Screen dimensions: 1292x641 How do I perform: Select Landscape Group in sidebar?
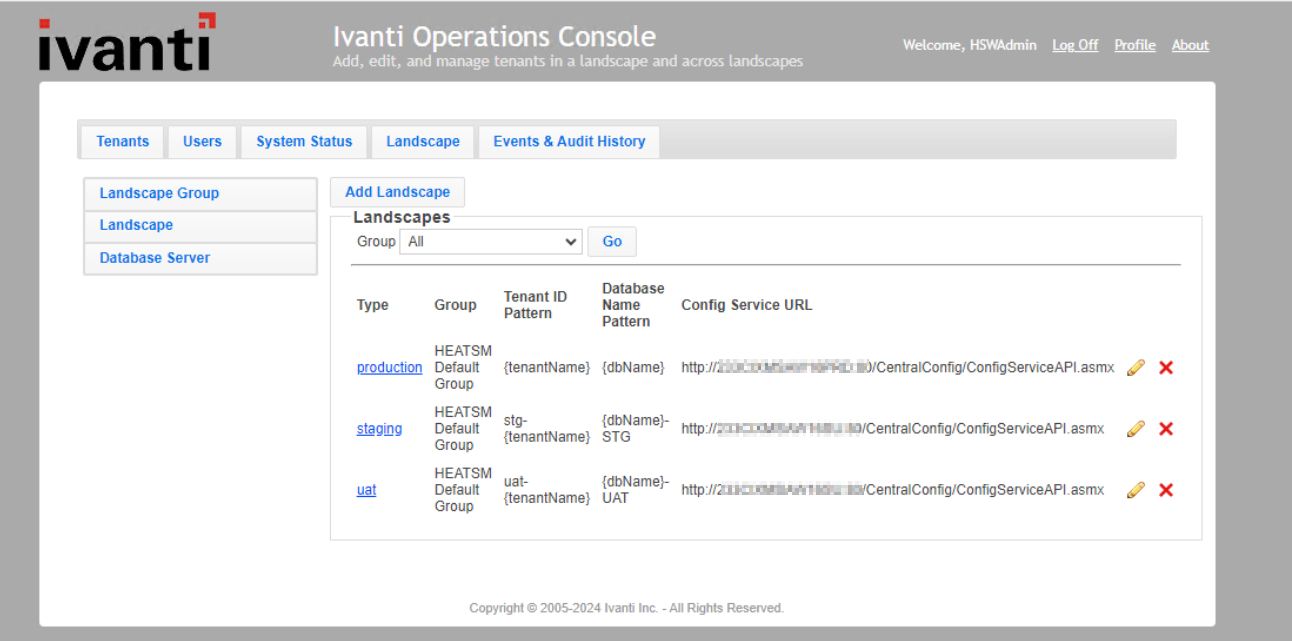click(x=159, y=194)
